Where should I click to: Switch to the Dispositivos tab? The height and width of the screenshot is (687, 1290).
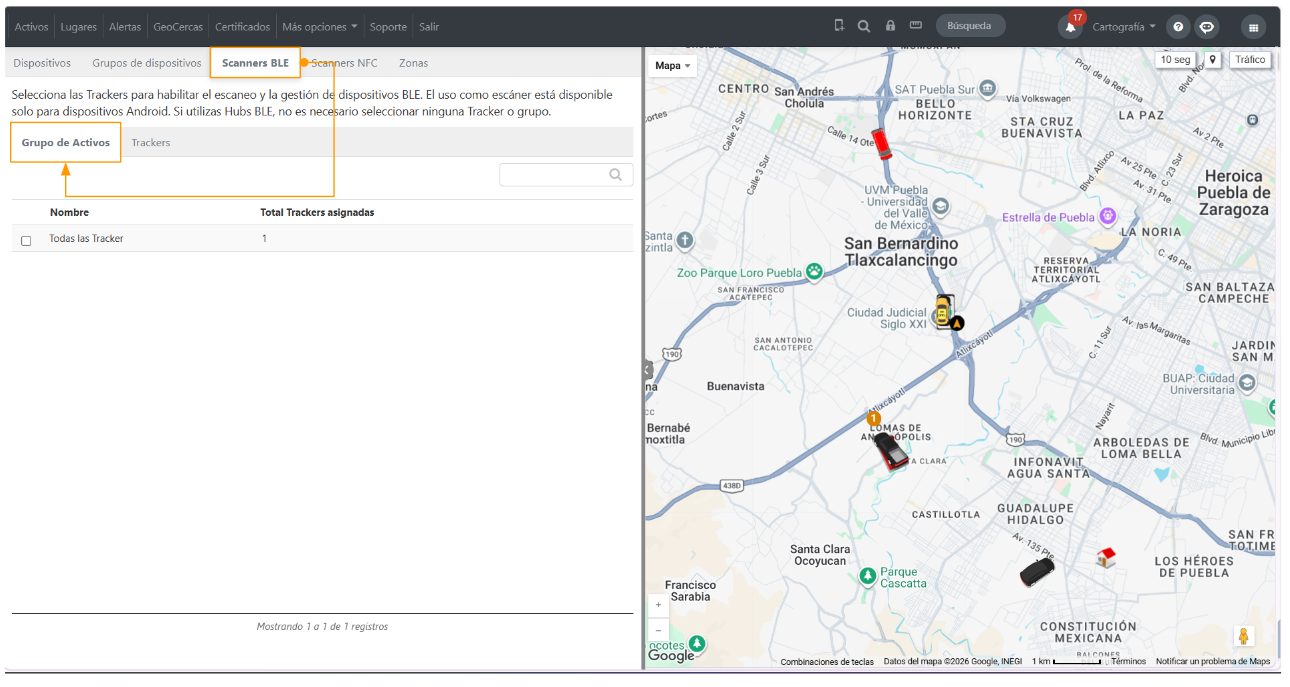click(42, 63)
